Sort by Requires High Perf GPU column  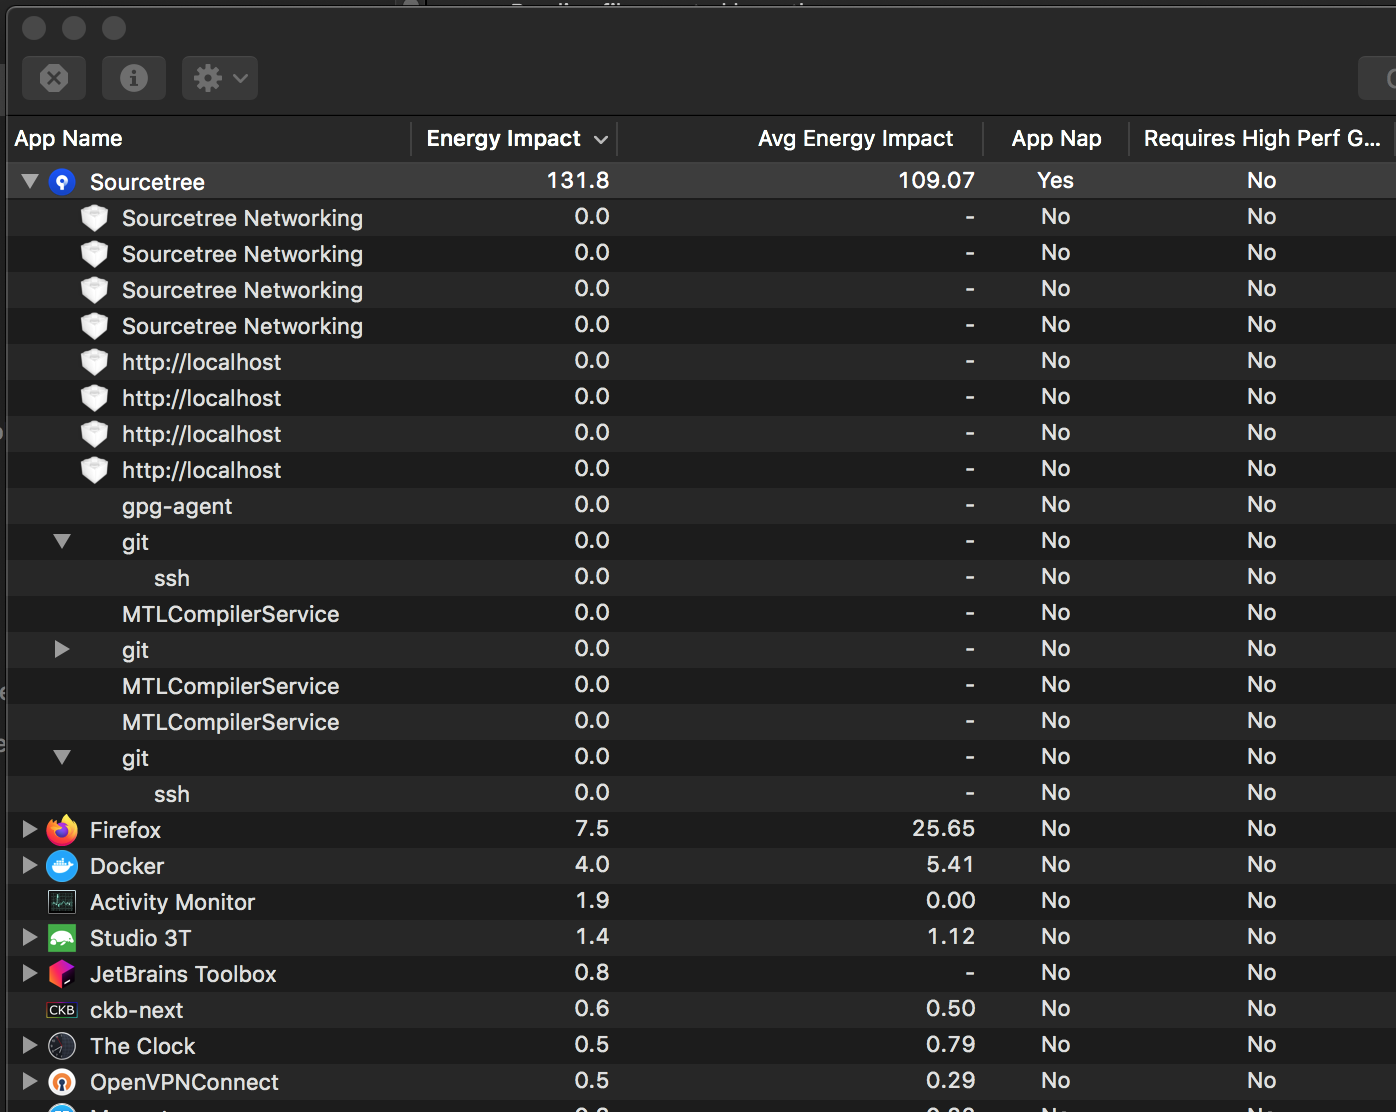point(1262,139)
